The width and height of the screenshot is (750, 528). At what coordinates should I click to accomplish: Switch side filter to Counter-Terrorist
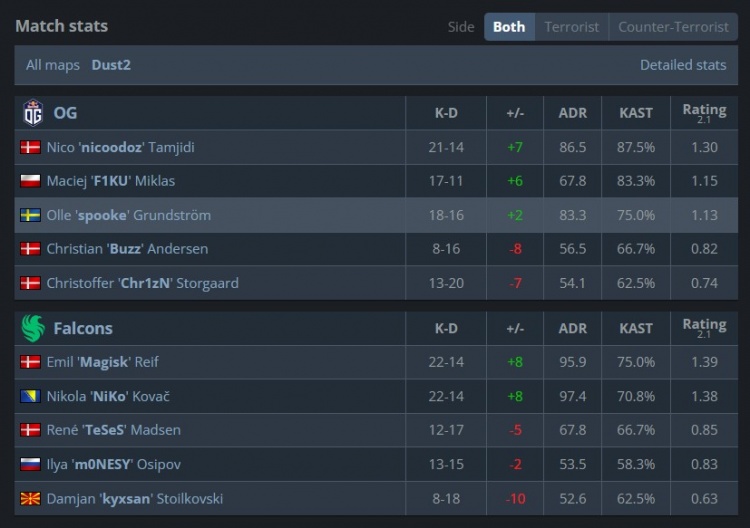pos(673,27)
